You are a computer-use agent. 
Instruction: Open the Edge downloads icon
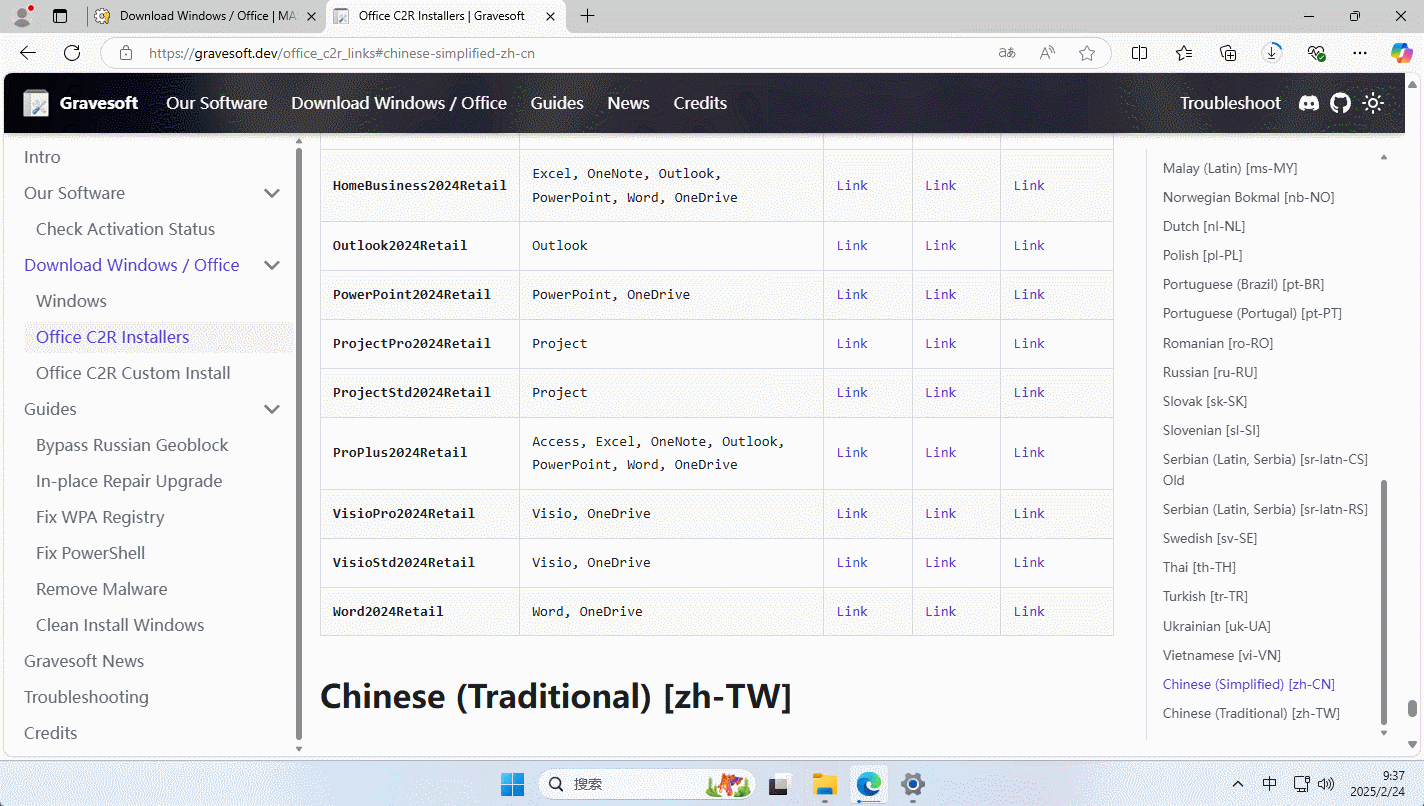click(x=1271, y=53)
